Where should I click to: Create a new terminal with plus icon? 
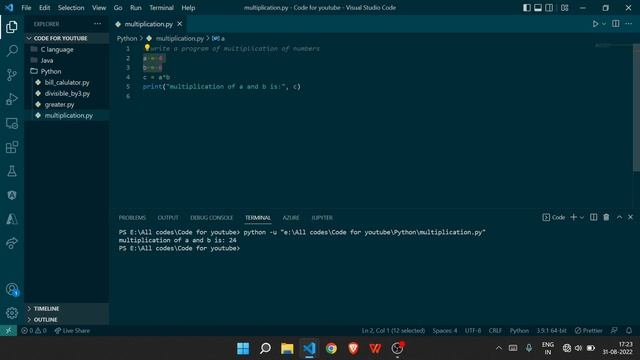click(x=573, y=218)
